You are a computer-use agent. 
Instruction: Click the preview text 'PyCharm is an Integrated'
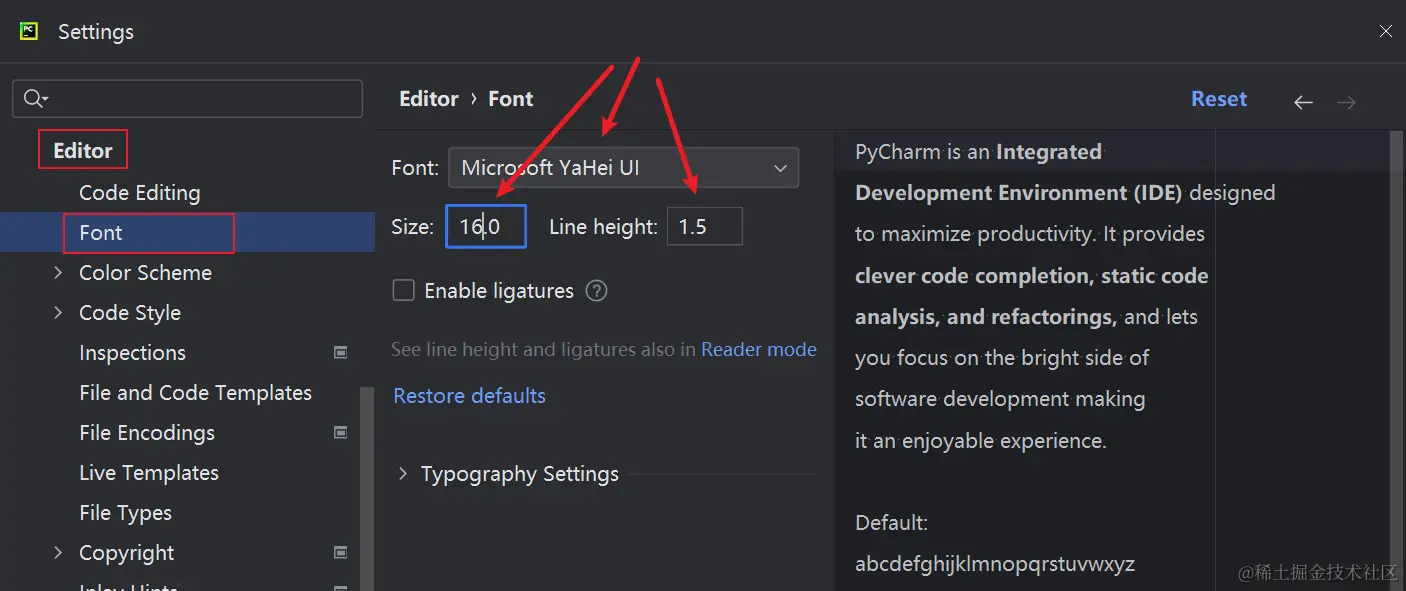[x=978, y=152]
